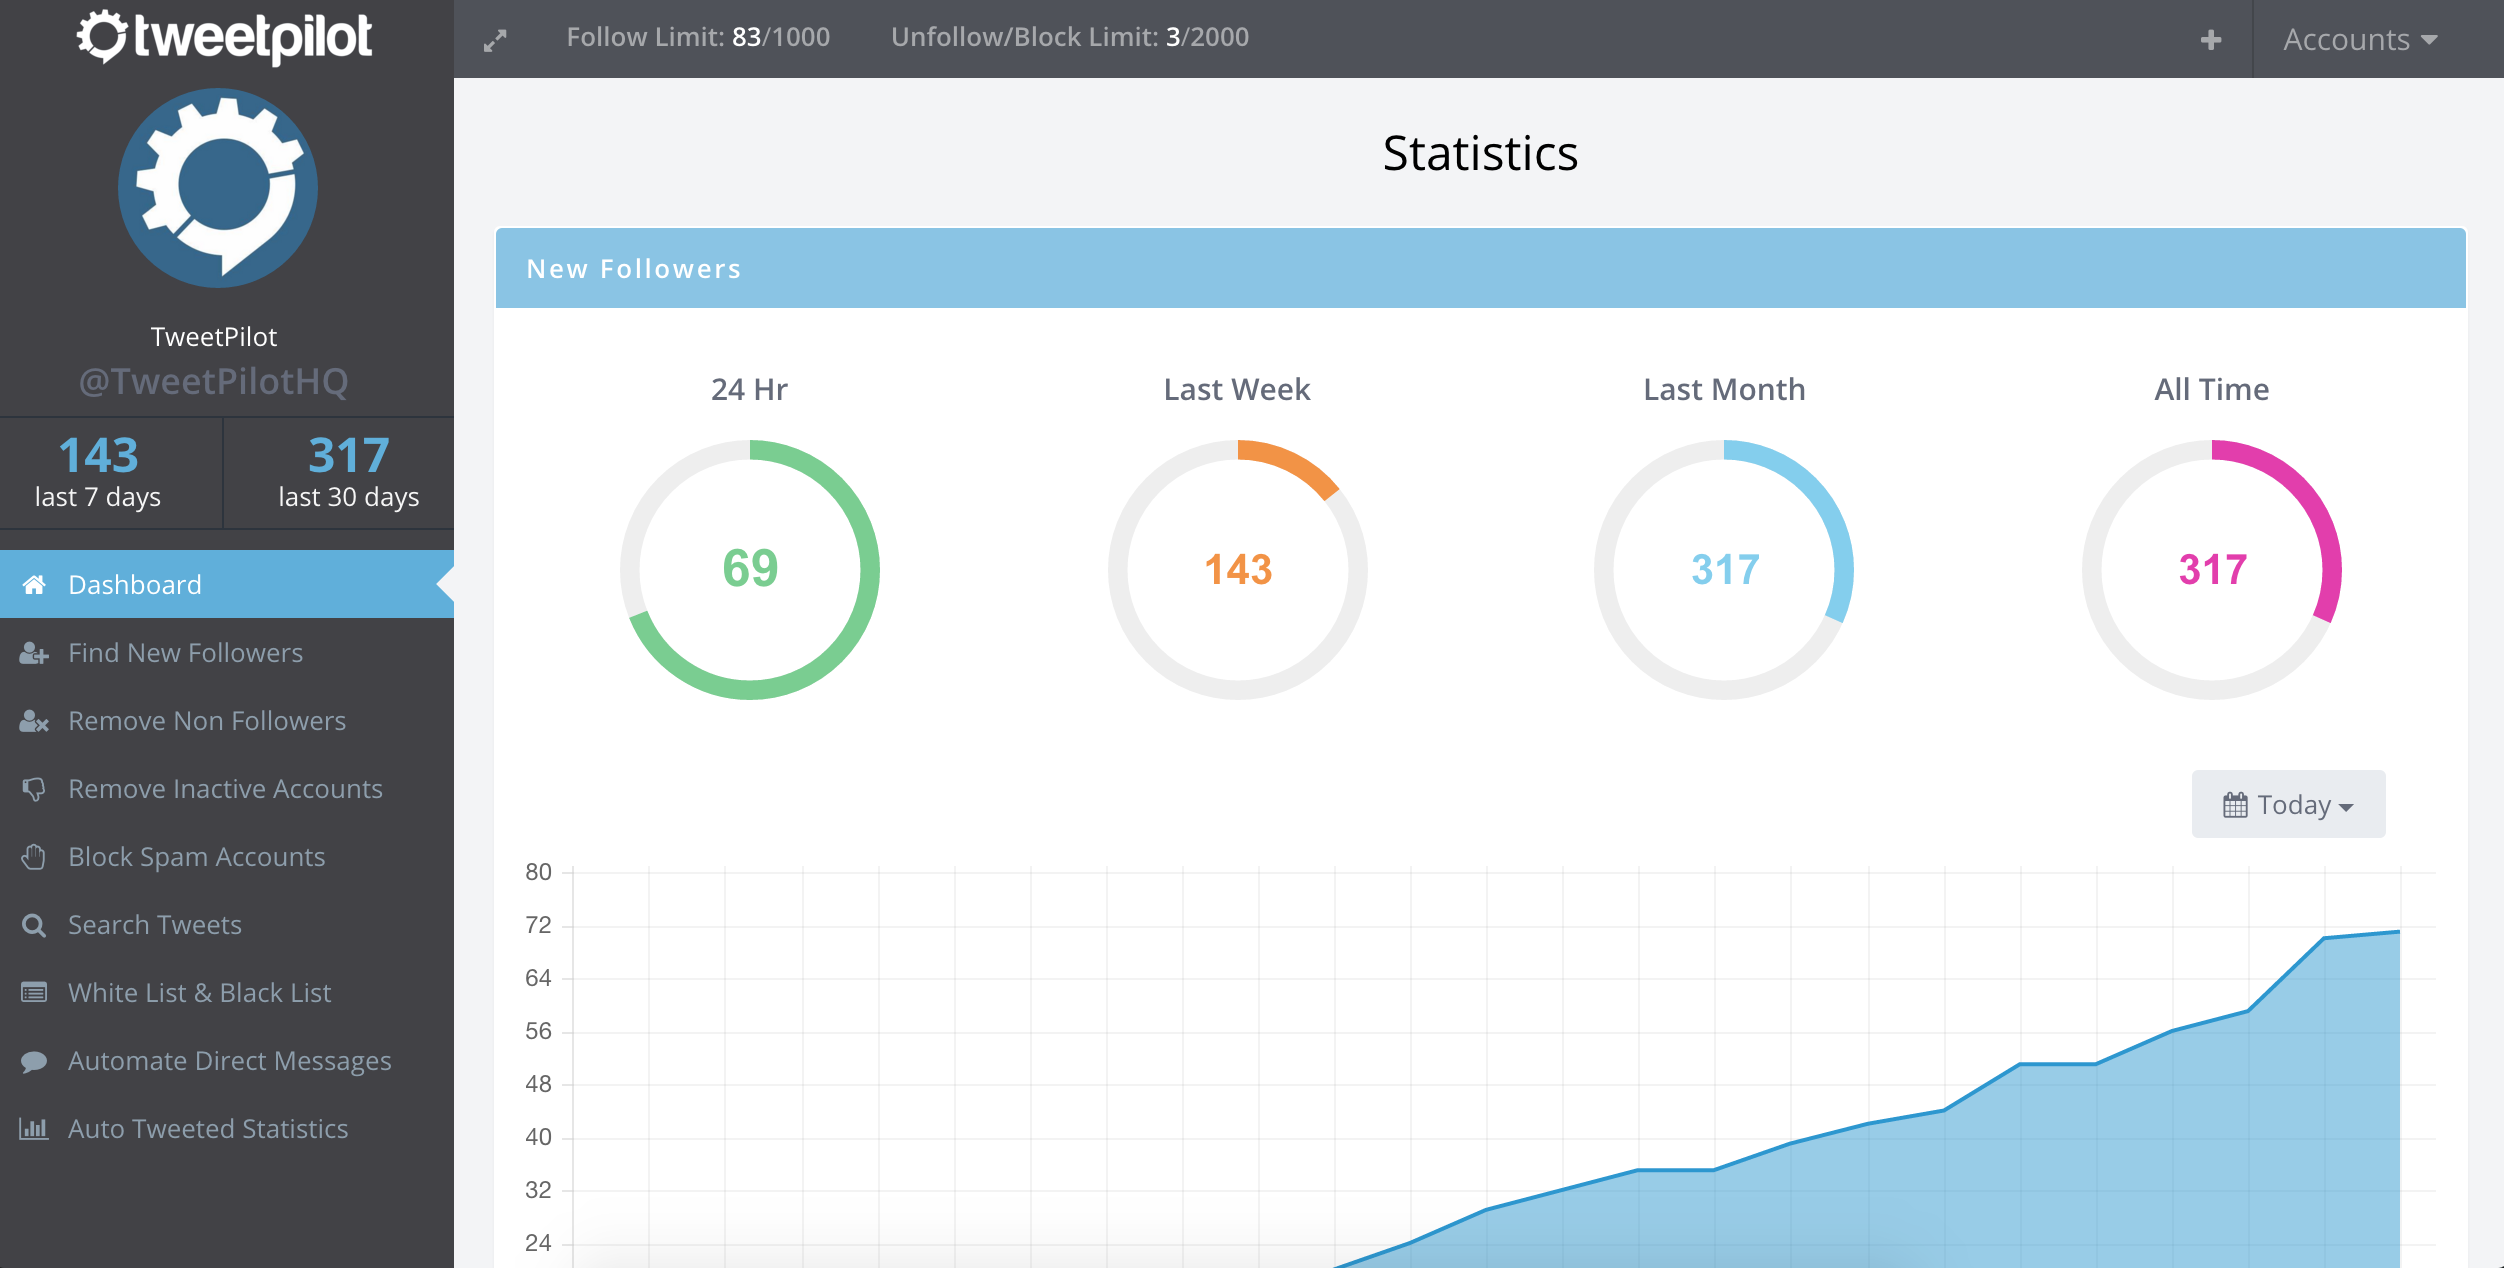Click the tweetpilot logo at top
Image resolution: width=2504 pixels, height=1268 pixels.
tap(225, 38)
